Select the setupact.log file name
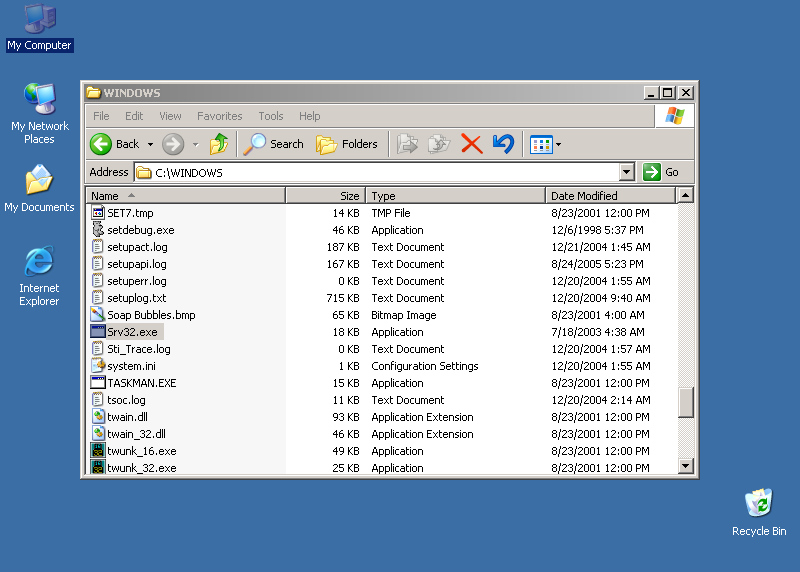 click(x=137, y=247)
